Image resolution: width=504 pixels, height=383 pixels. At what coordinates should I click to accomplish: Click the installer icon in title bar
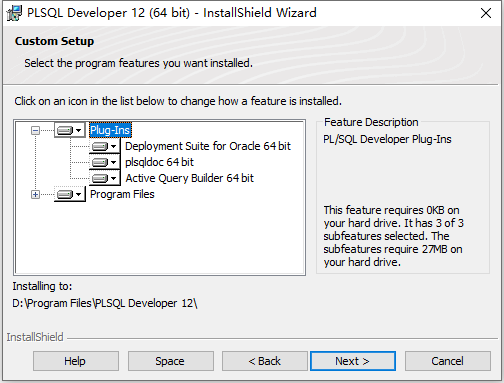click(14, 13)
